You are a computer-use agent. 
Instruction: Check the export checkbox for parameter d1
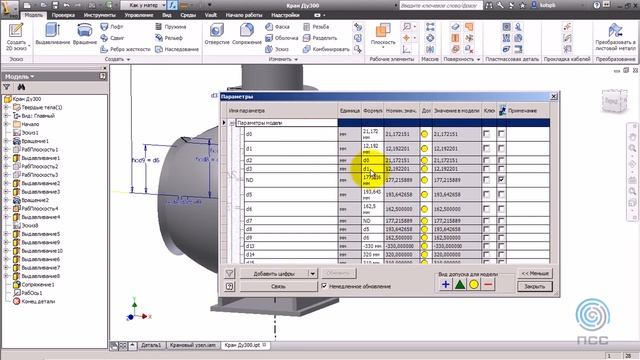click(501, 149)
